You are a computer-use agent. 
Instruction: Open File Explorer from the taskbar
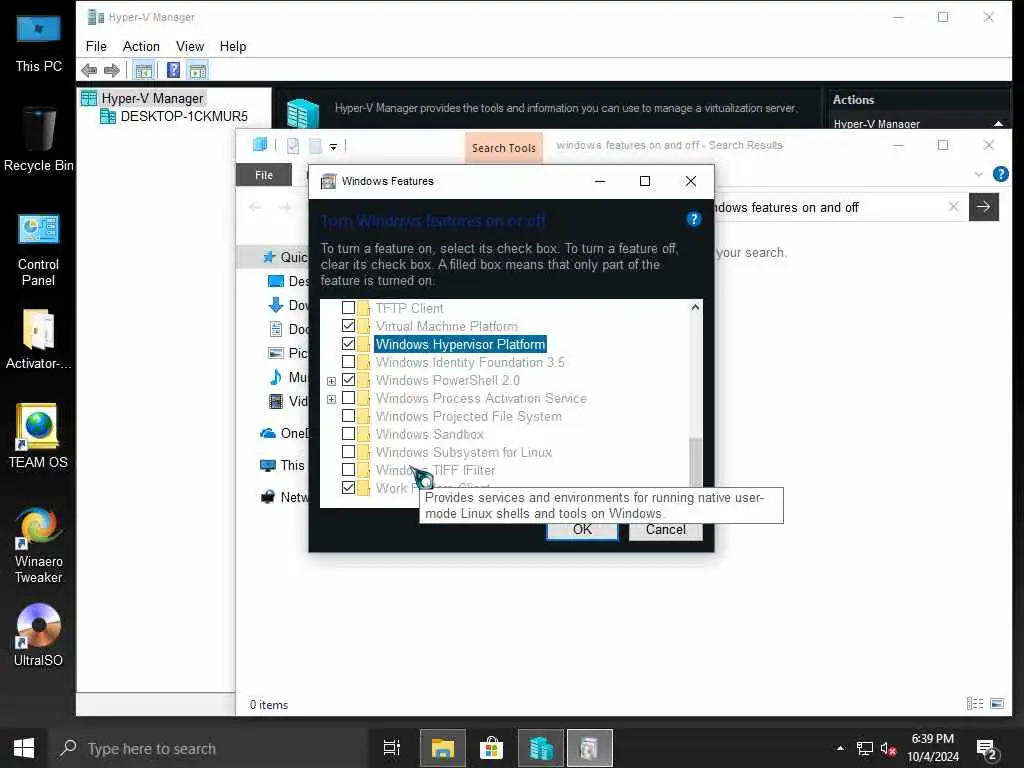(x=442, y=748)
